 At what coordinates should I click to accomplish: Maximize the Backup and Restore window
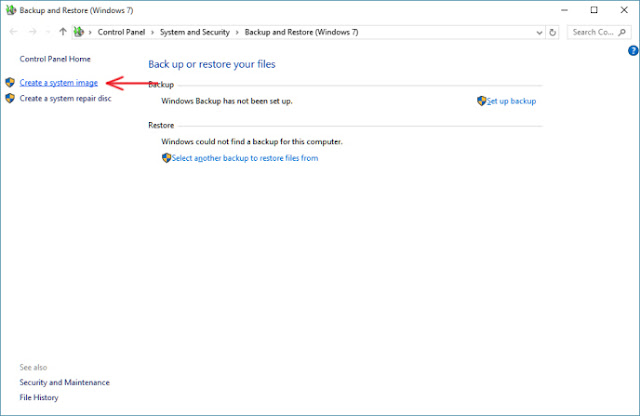[x=594, y=10]
